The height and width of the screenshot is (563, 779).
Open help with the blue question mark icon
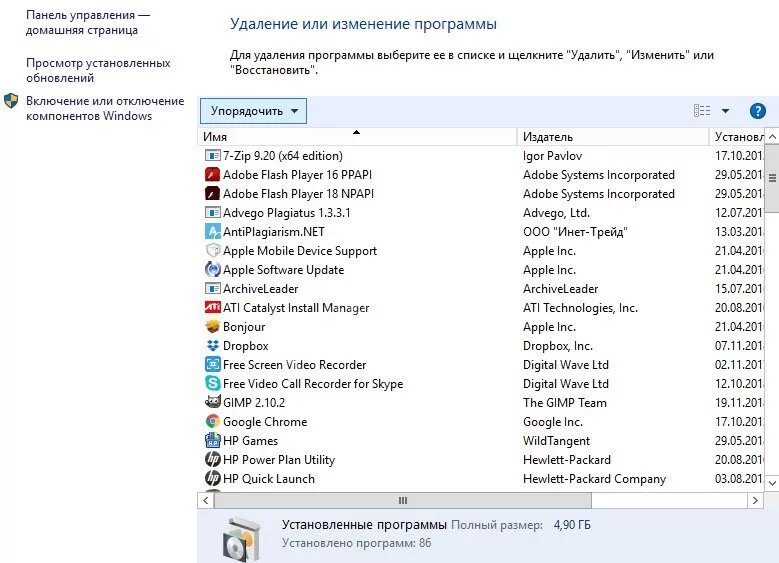click(758, 111)
